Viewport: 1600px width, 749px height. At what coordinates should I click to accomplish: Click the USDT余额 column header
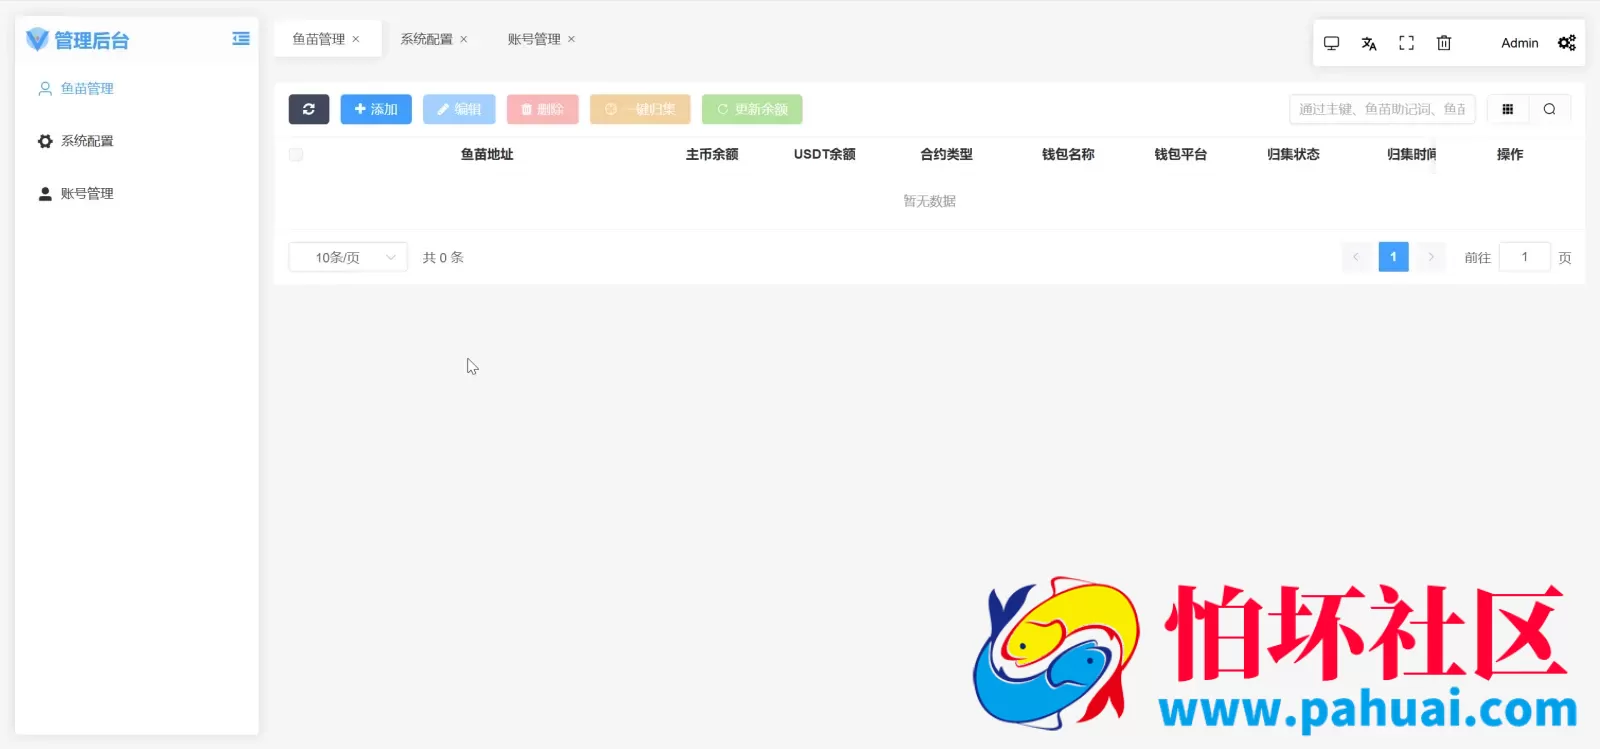click(x=825, y=154)
